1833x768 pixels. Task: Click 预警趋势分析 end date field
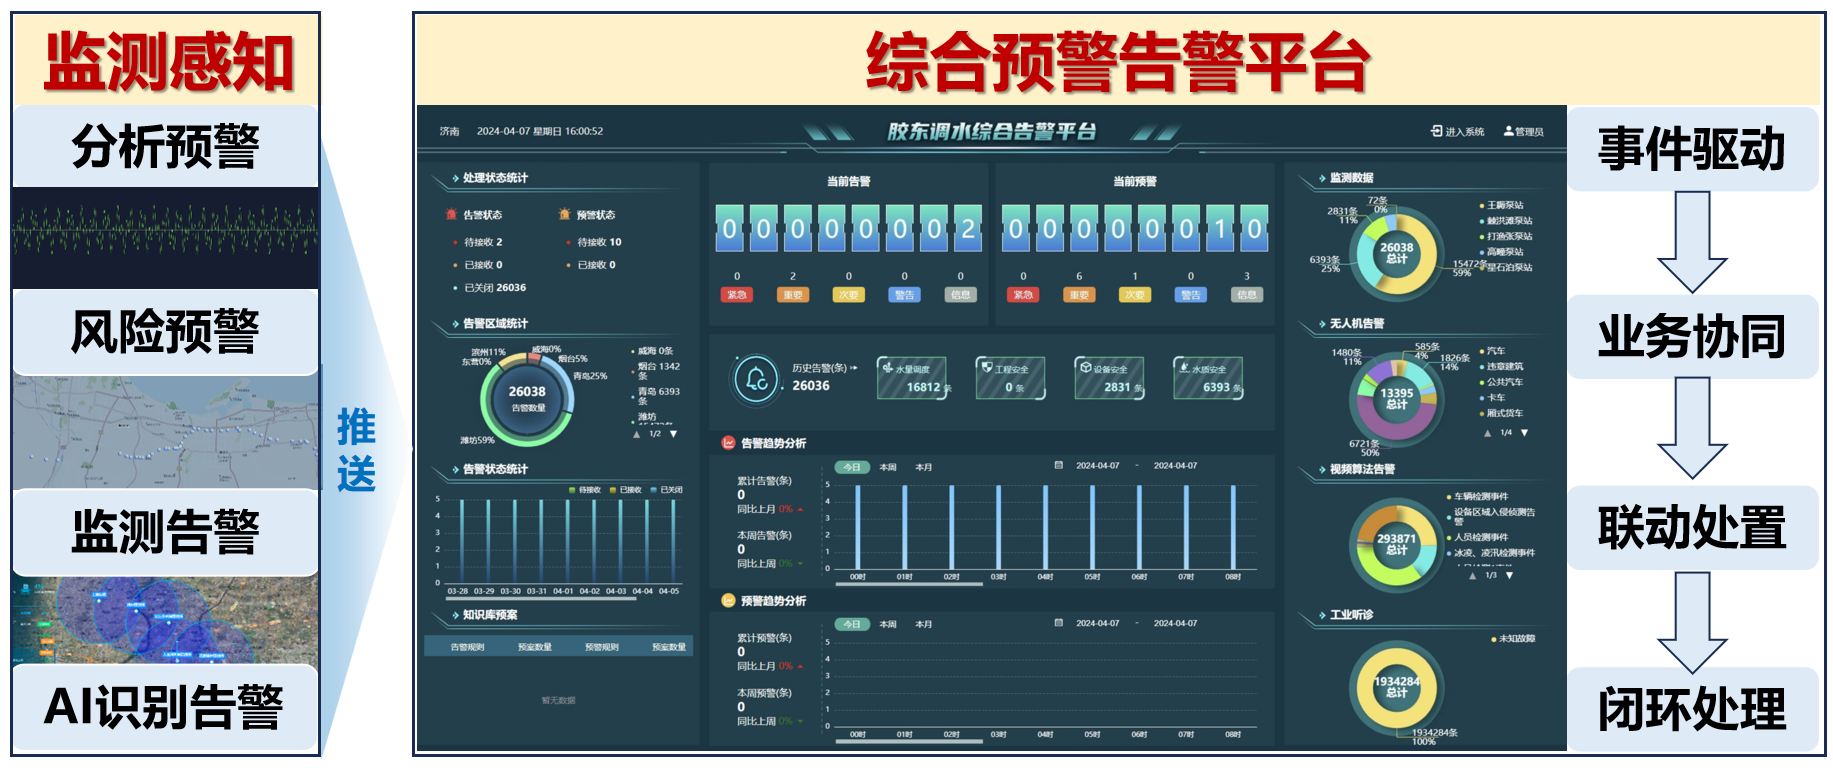(x=1175, y=624)
